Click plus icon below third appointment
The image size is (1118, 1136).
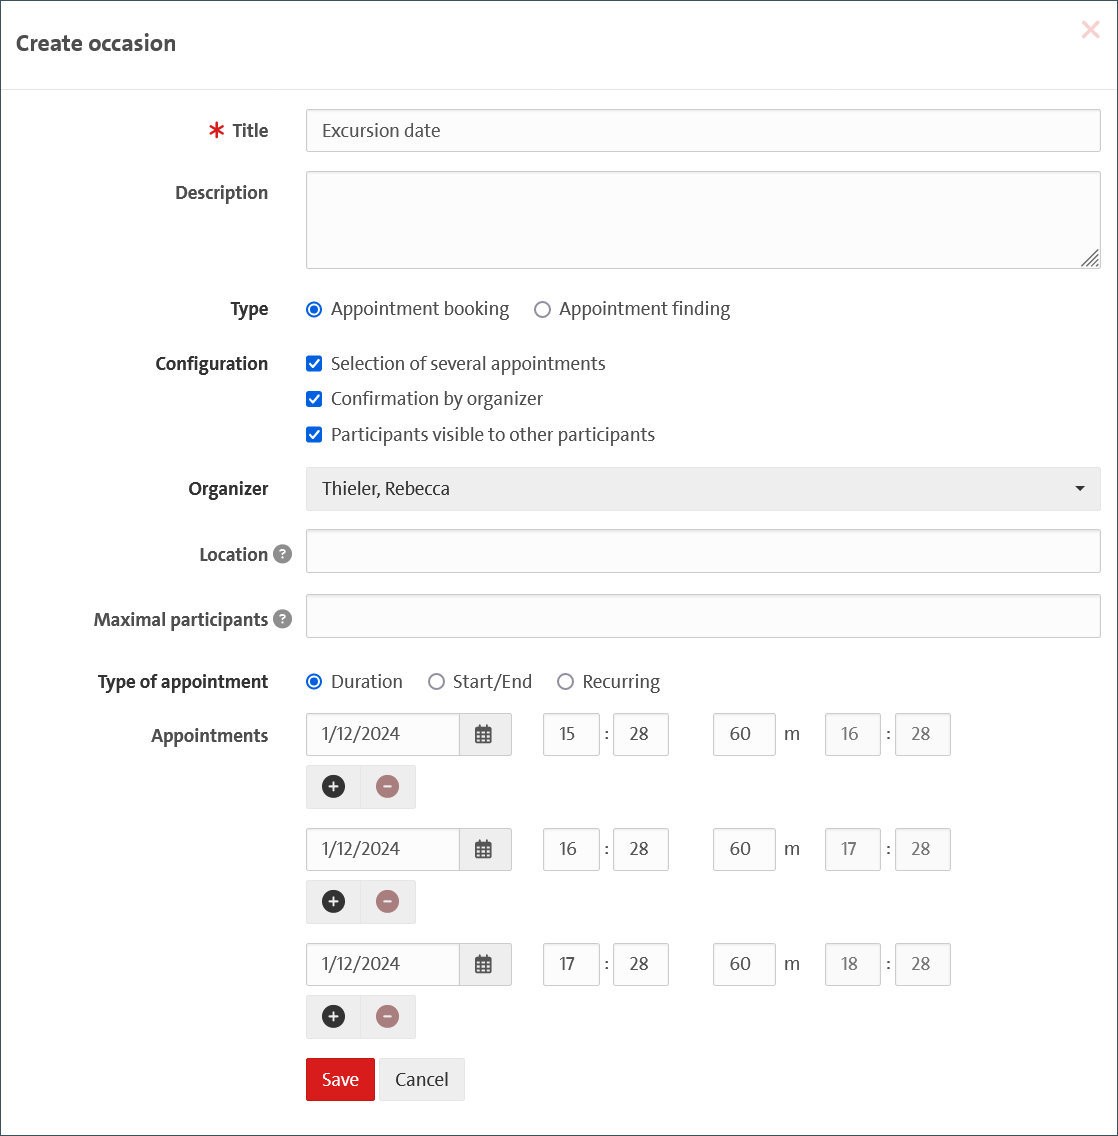[x=333, y=1017]
